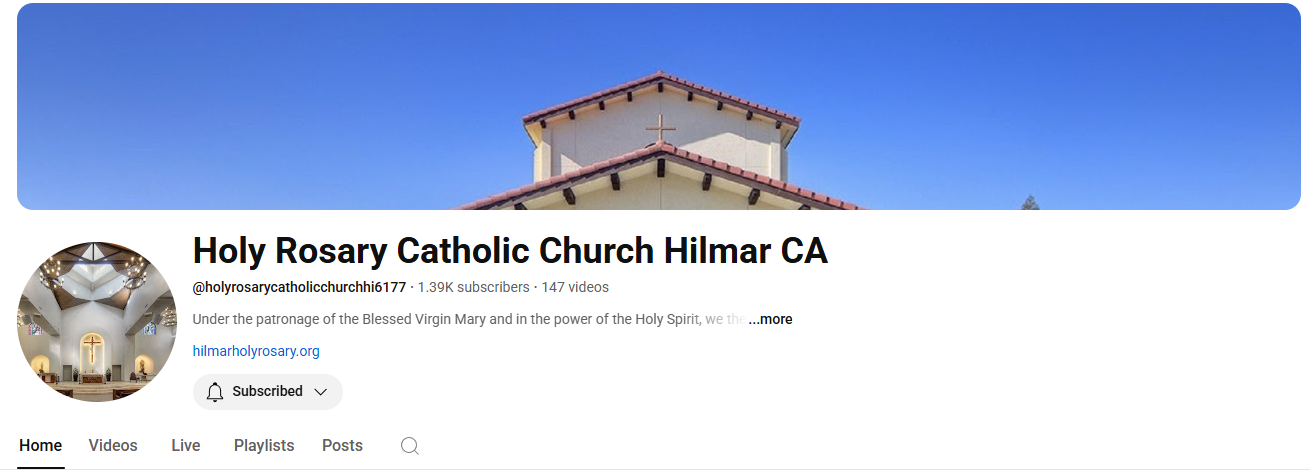
Task: Select the @holyrosarycatholicchurchhi6177 handle
Action: pos(299,287)
